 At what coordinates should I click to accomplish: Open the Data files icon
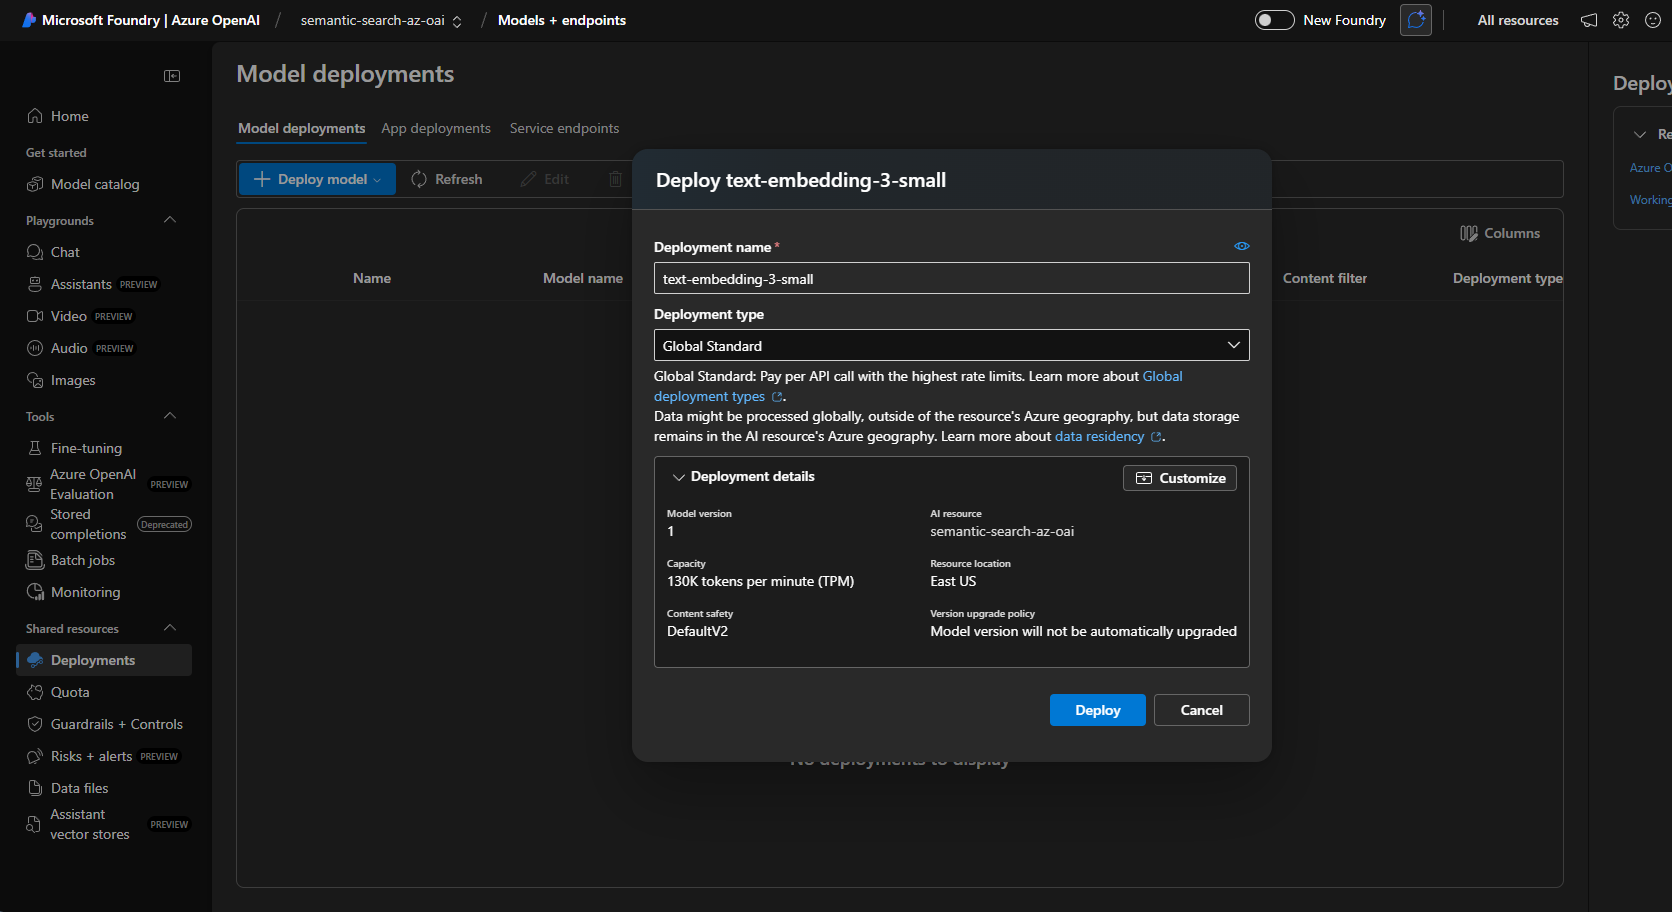coord(35,788)
